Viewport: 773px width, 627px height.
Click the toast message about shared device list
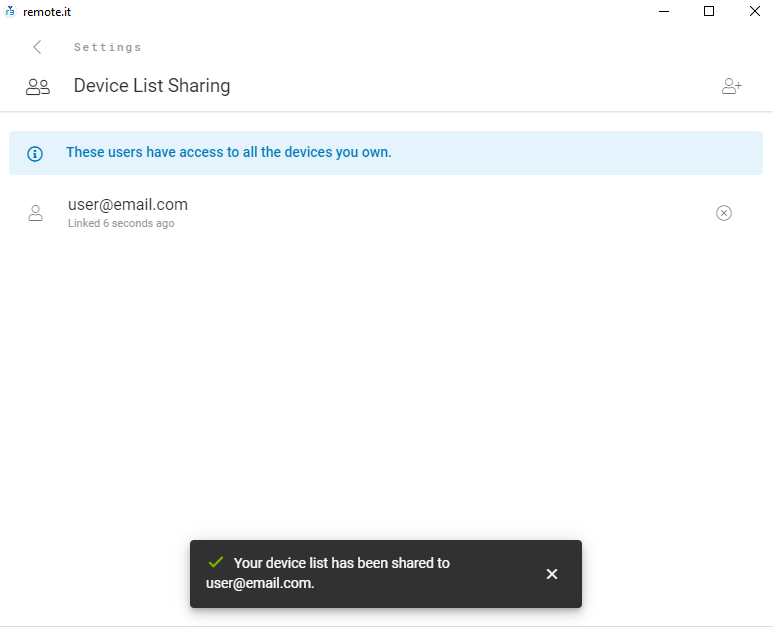[x=328, y=573]
